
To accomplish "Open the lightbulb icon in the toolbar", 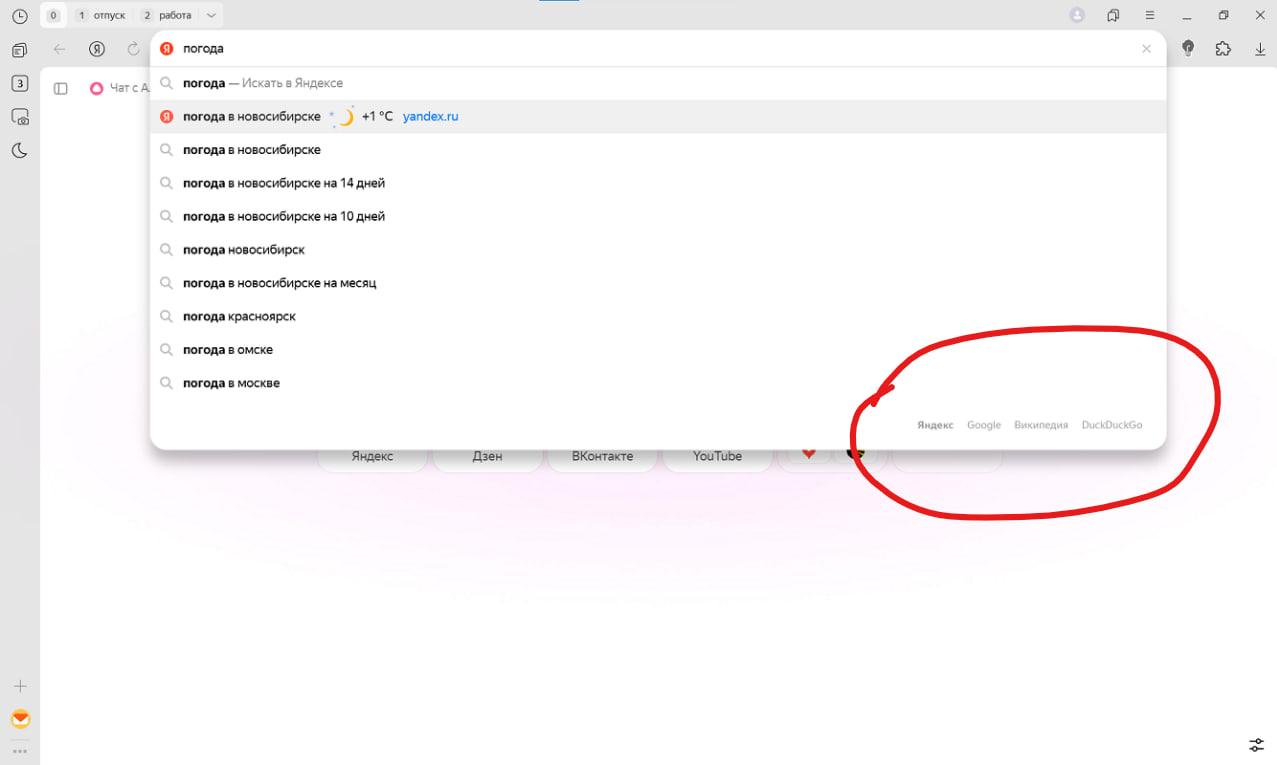I will [1188, 48].
